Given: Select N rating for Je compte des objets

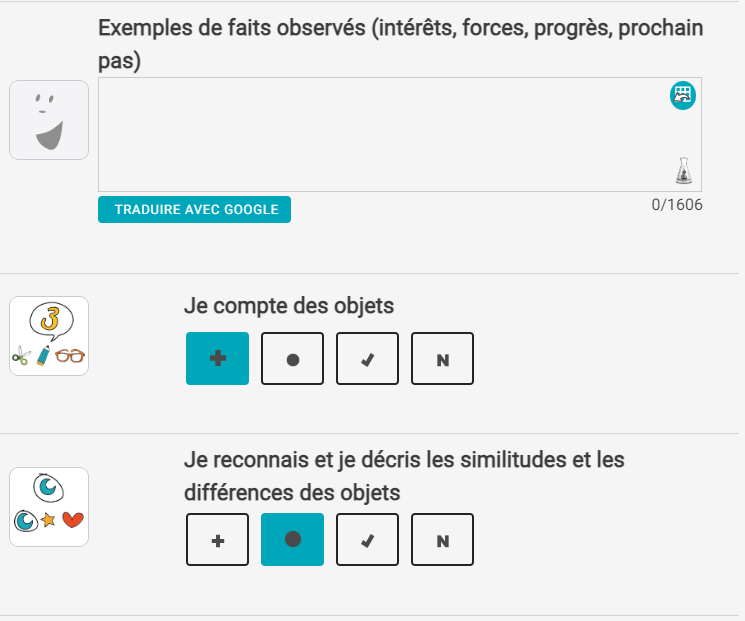Looking at the screenshot, I should pyautogui.click(x=442, y=358).
